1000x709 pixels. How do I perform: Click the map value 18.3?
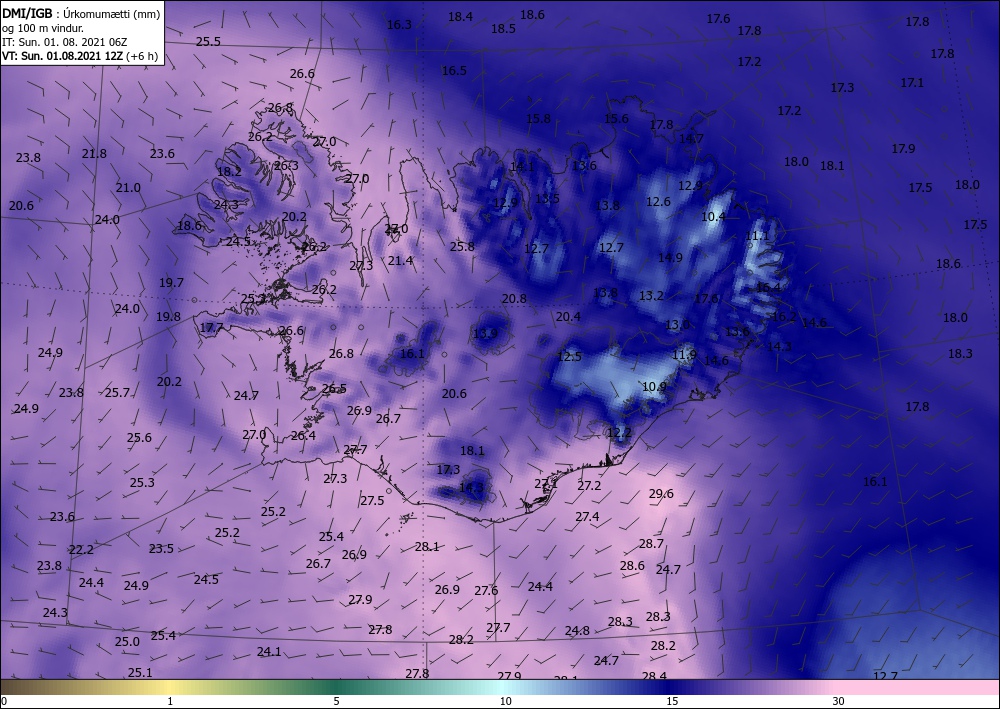[960, 354]
